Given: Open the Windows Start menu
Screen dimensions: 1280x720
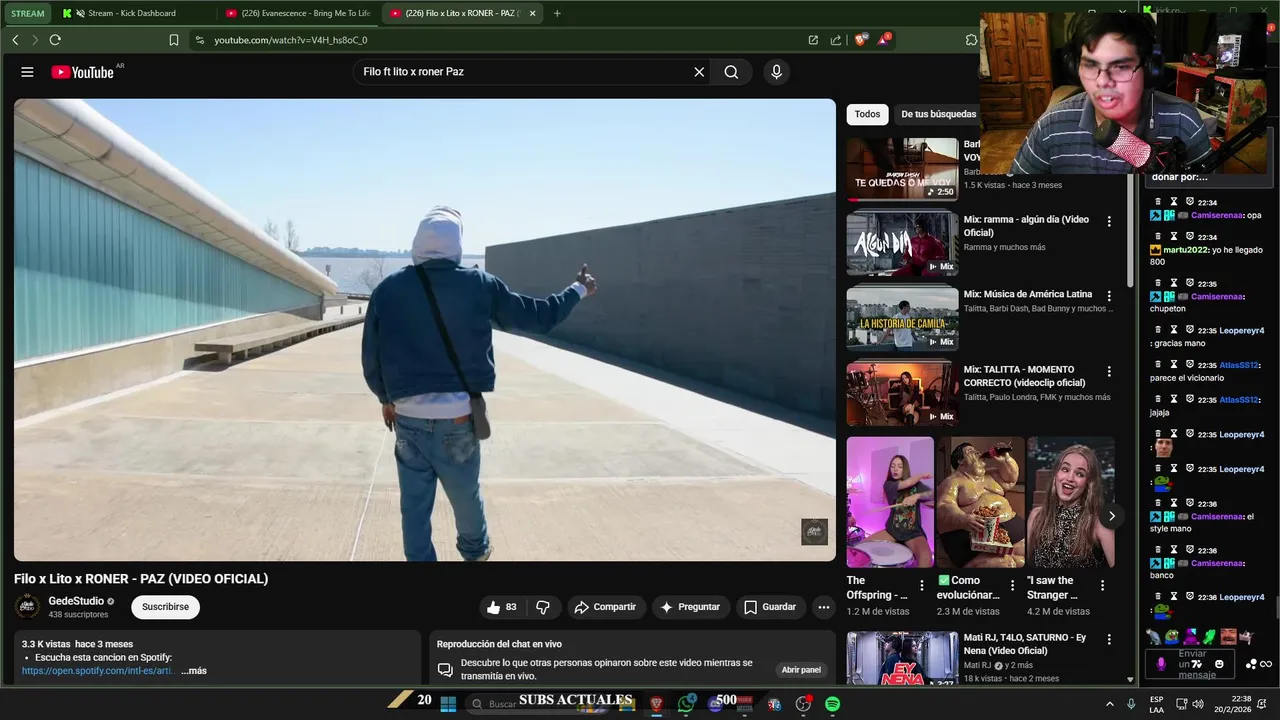Looking at the screenshot, I should [448, 704].
